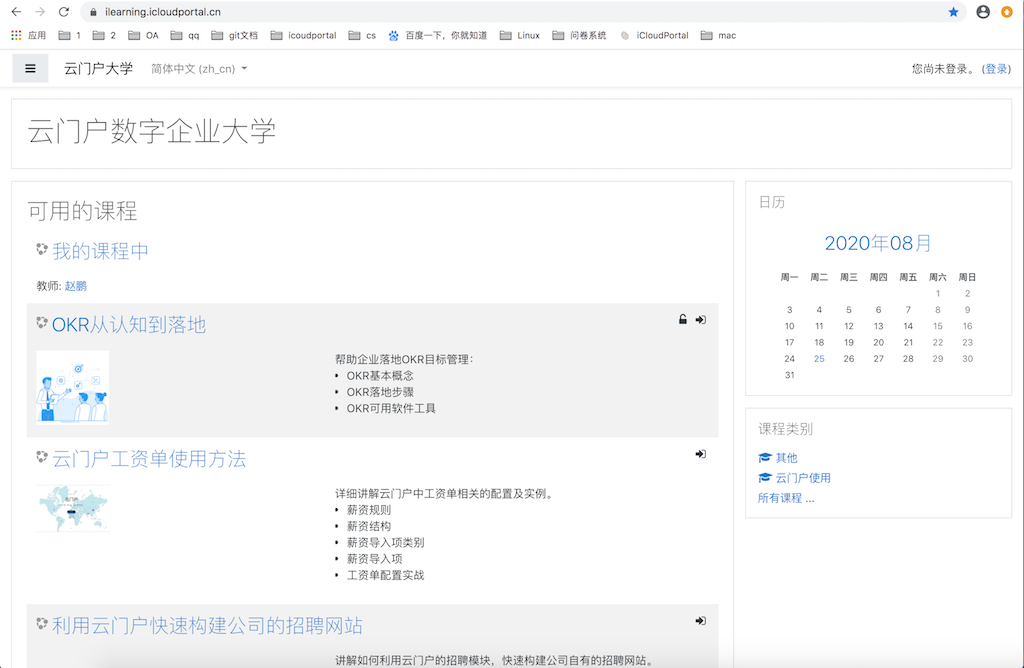This screenshot has height=668, width=1024.
Task: View 所有课程 link
Action: point(780,498)
